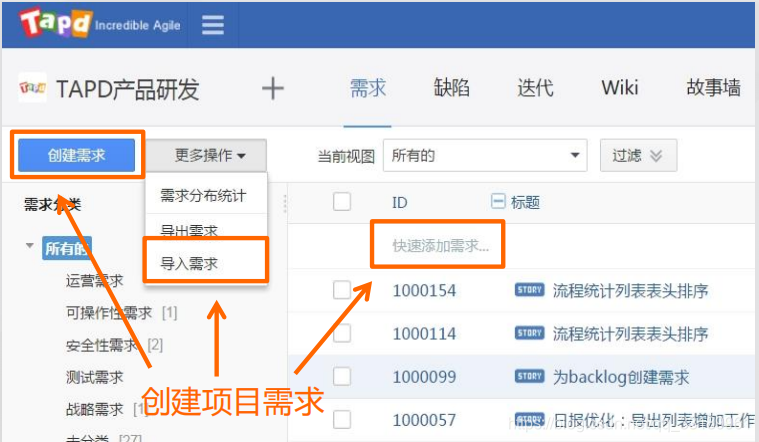Select 可操作性需求 category
759x442 pixels.
pos(109,313)
